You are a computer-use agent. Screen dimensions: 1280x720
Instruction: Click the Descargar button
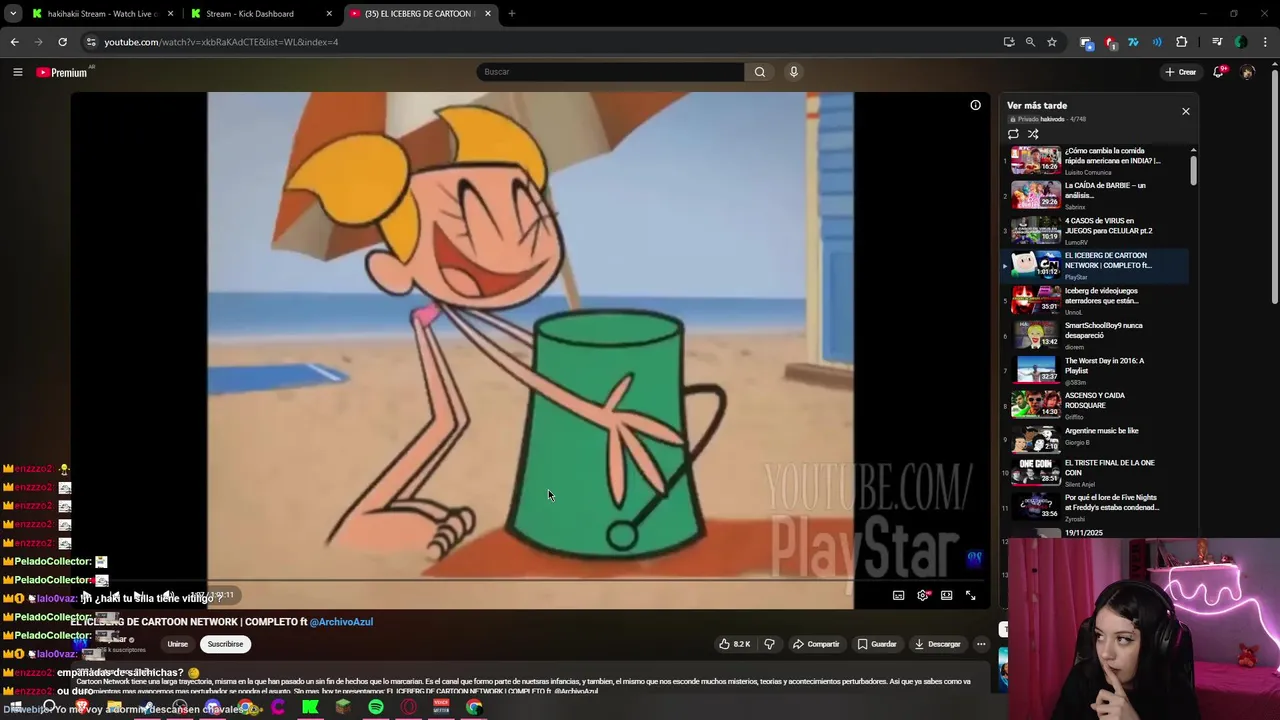[x=937, y=644]
